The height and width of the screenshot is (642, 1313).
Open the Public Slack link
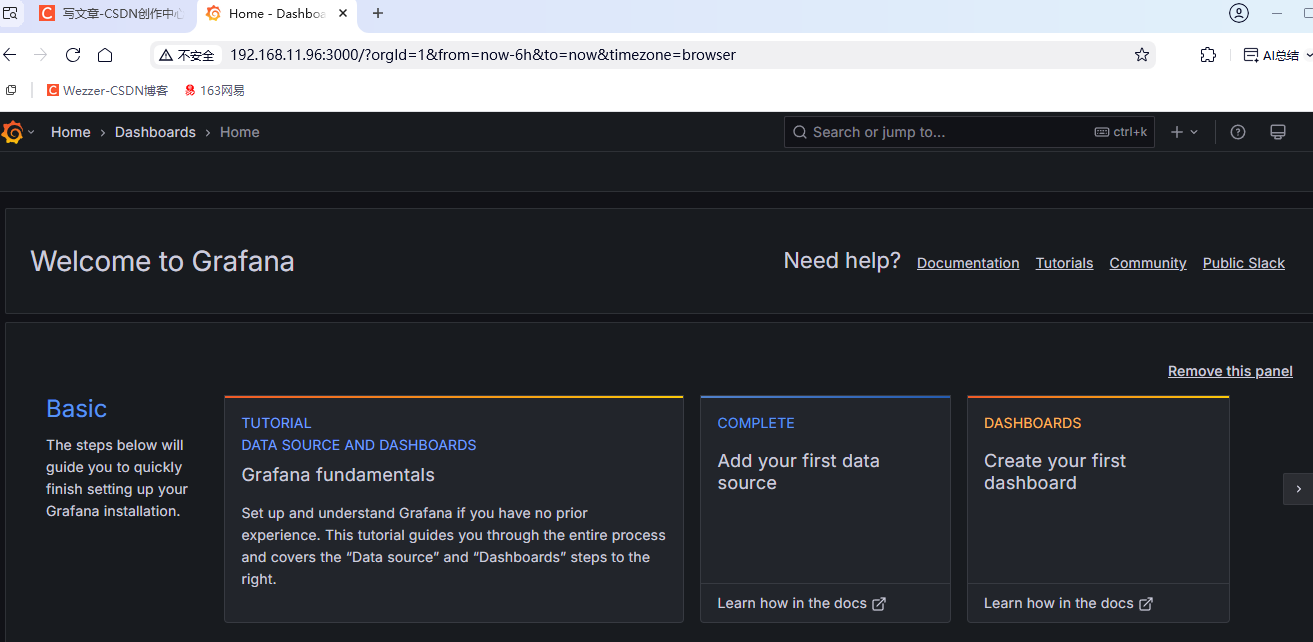click(x=1244, y=263)
